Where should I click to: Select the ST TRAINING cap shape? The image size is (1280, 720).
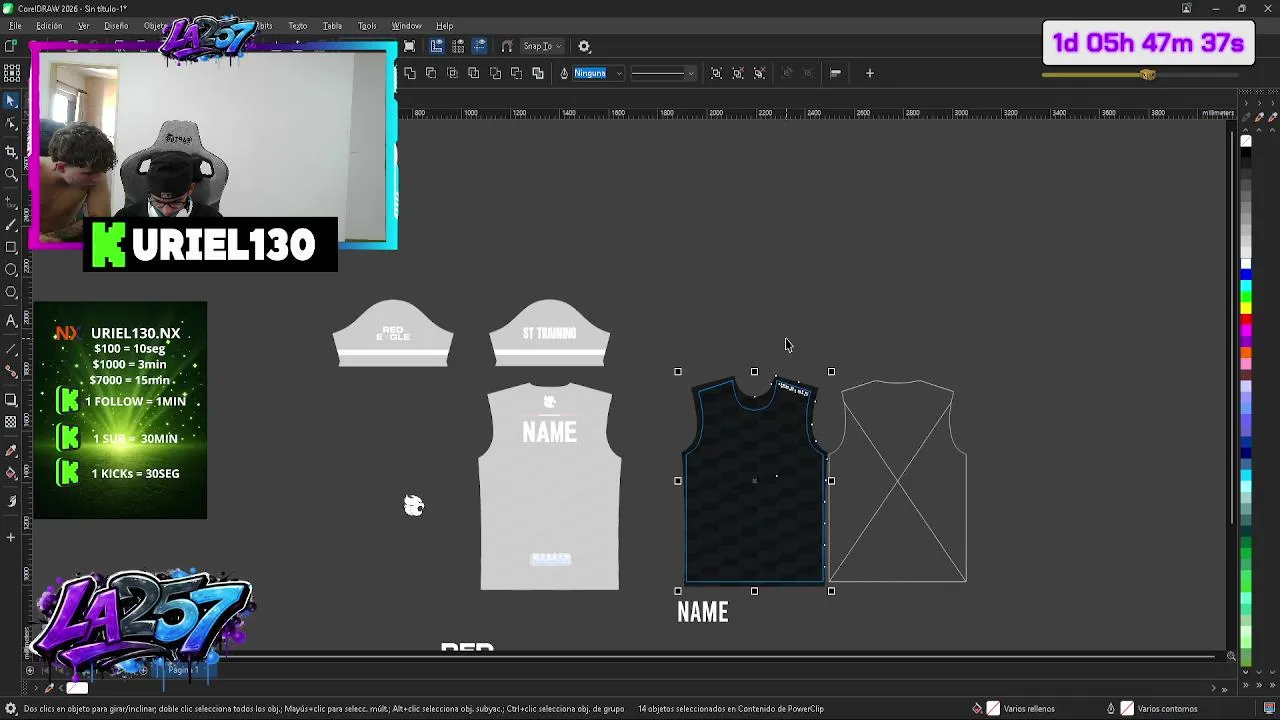coord(549,333)
